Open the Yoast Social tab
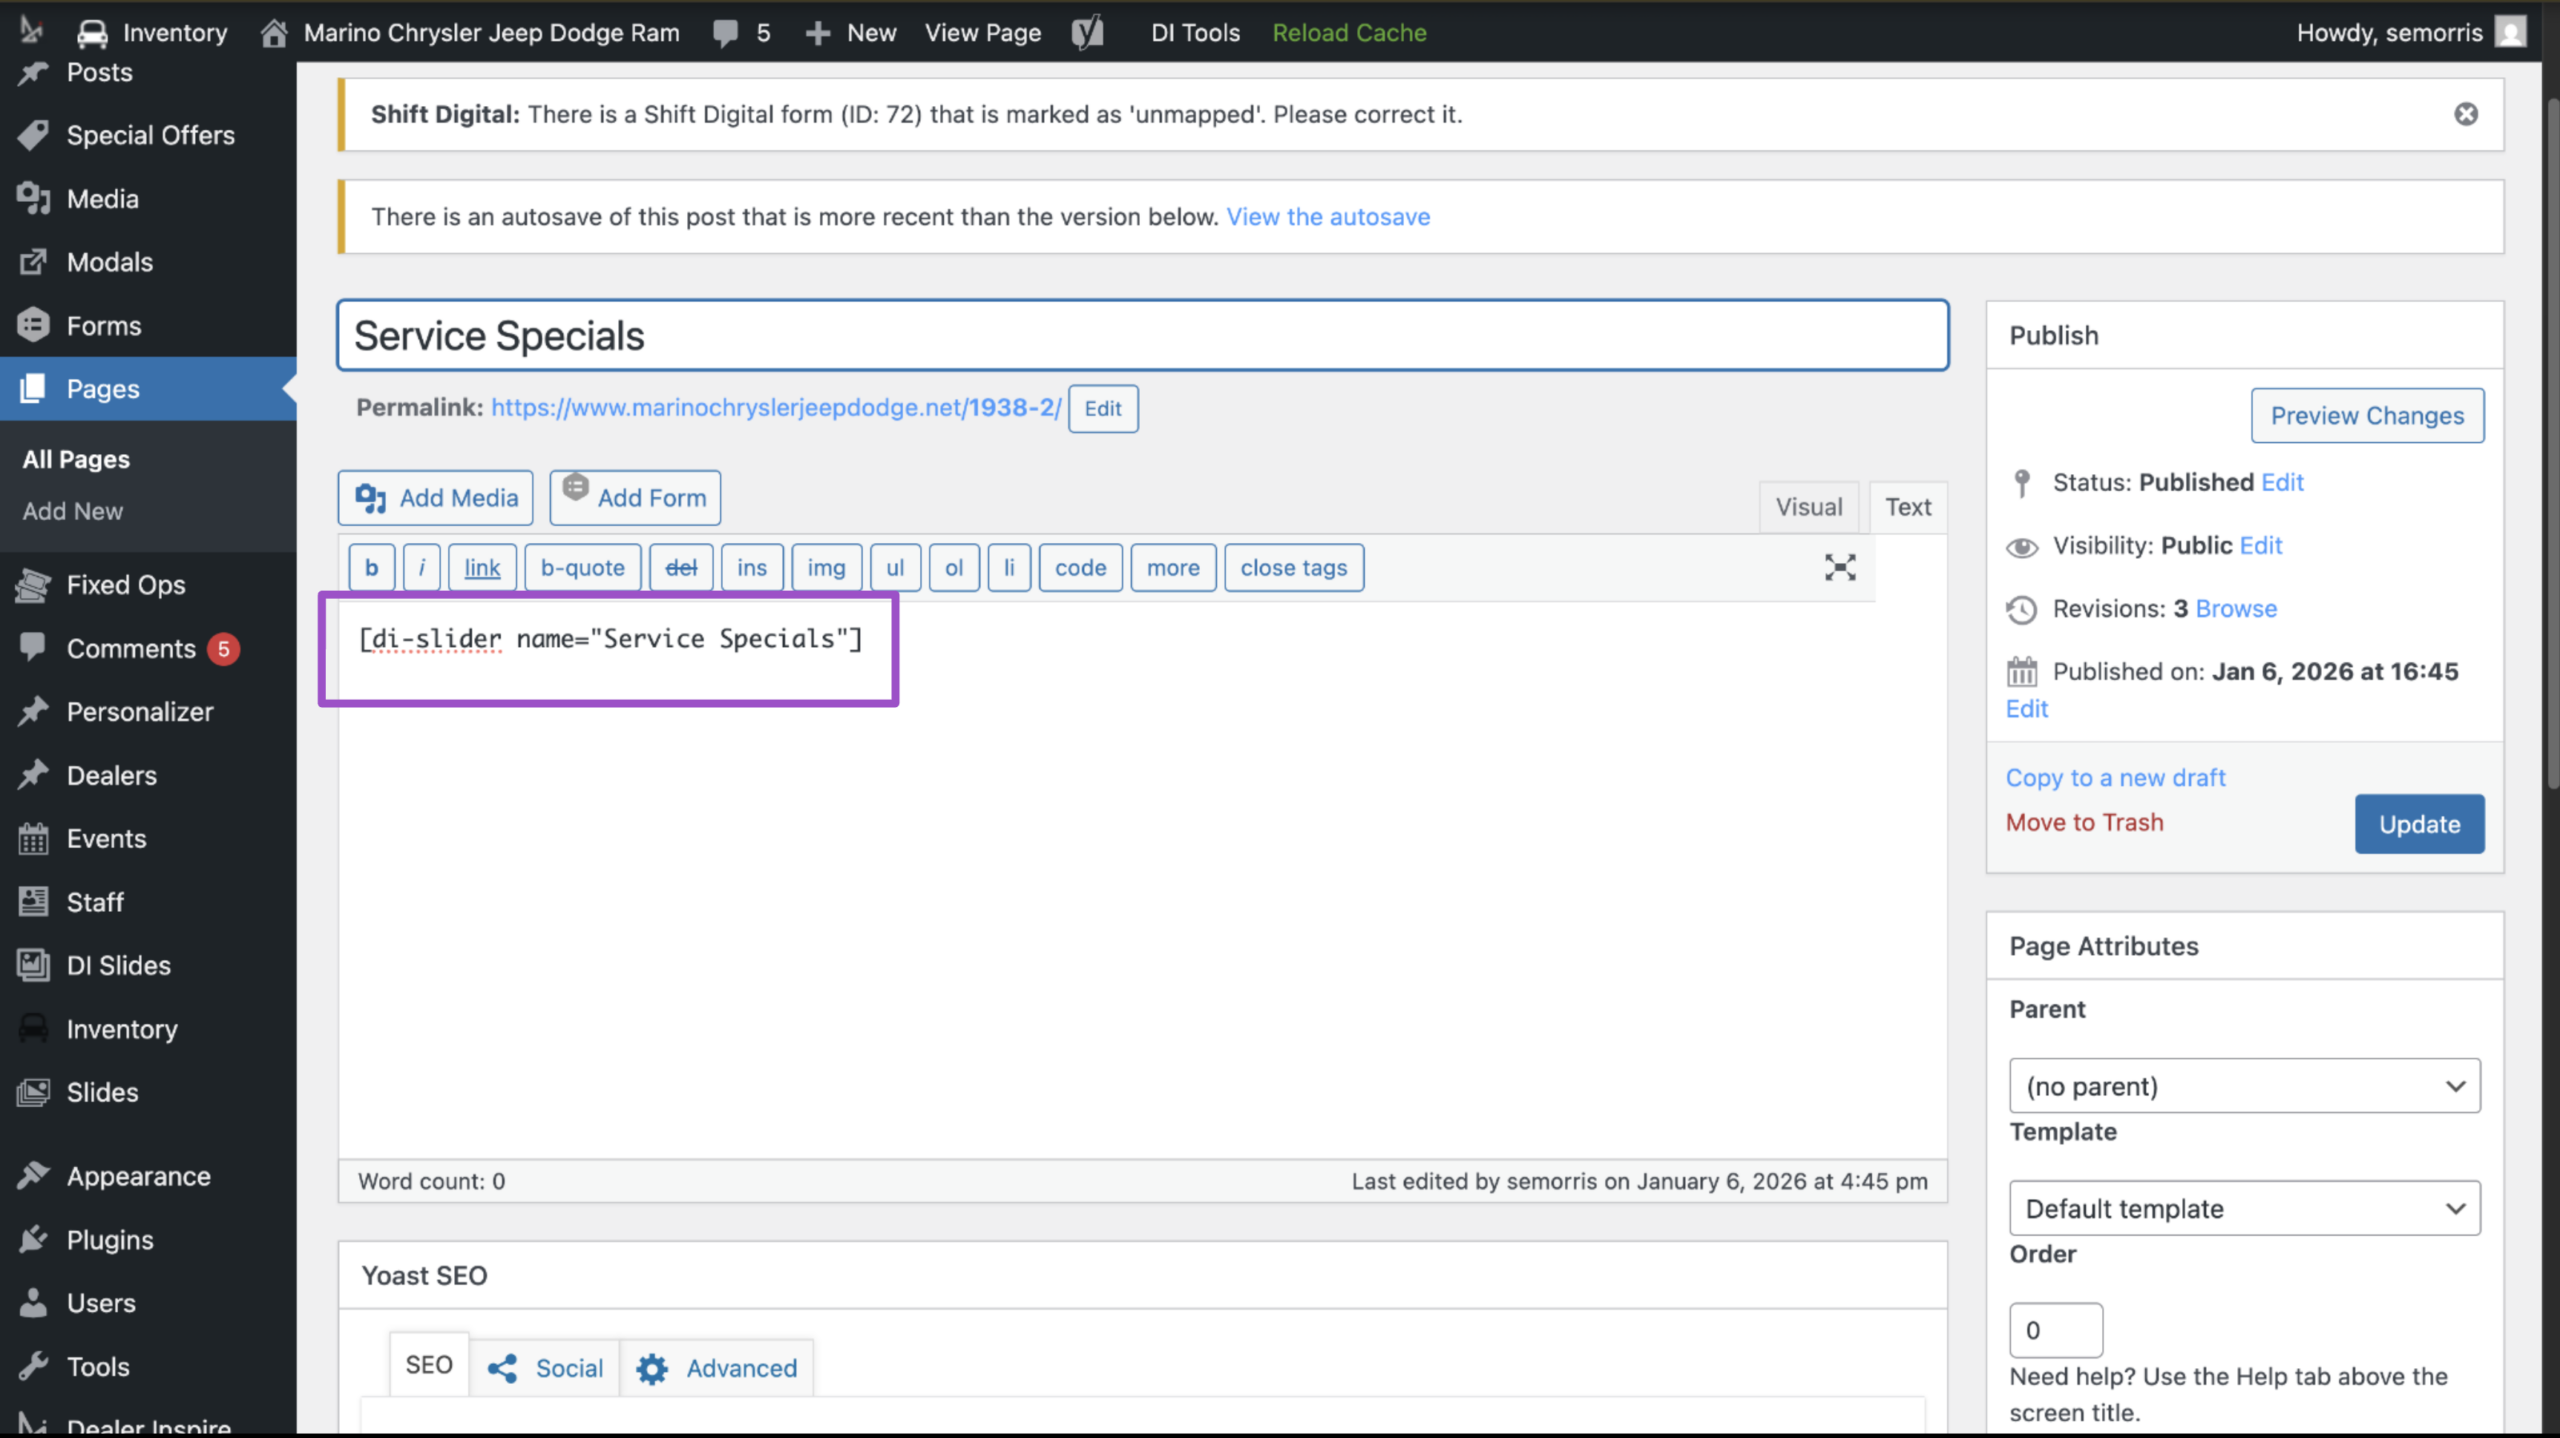Screen dimensions: 2560x1438 click(545, 1367)
